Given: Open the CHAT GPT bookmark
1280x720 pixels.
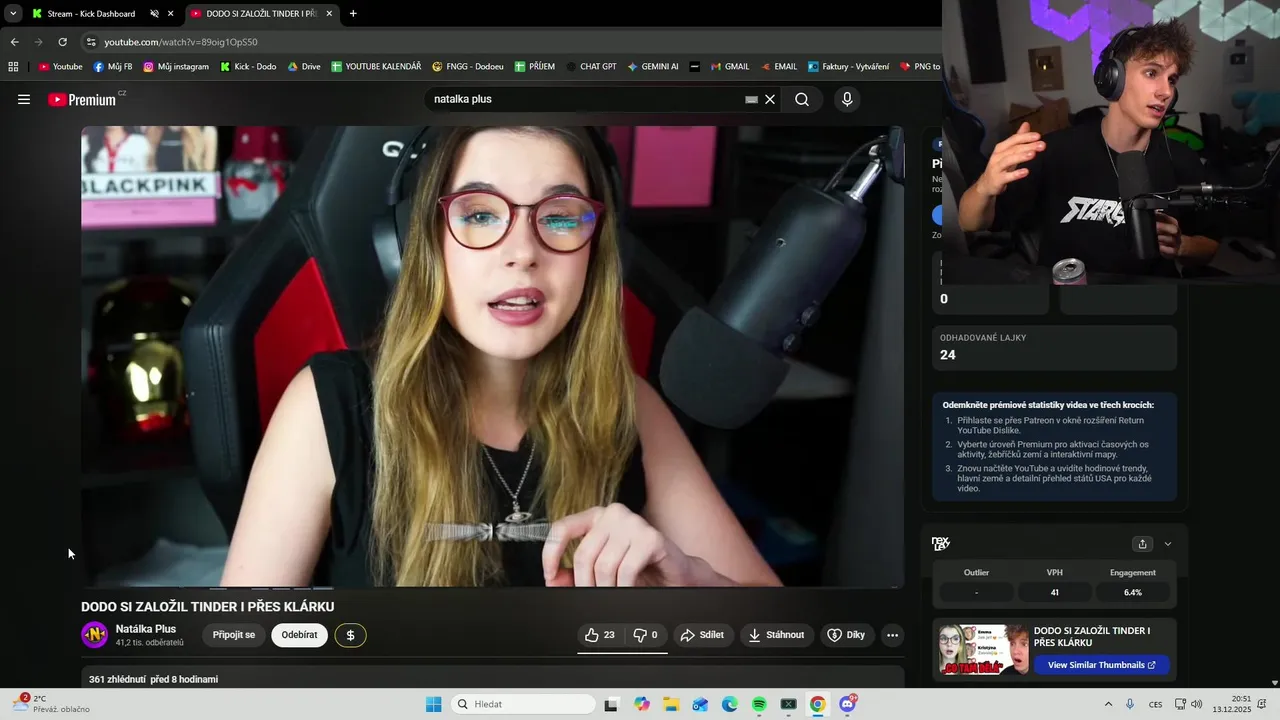Looking at the screenshot, I should (591, 67).
